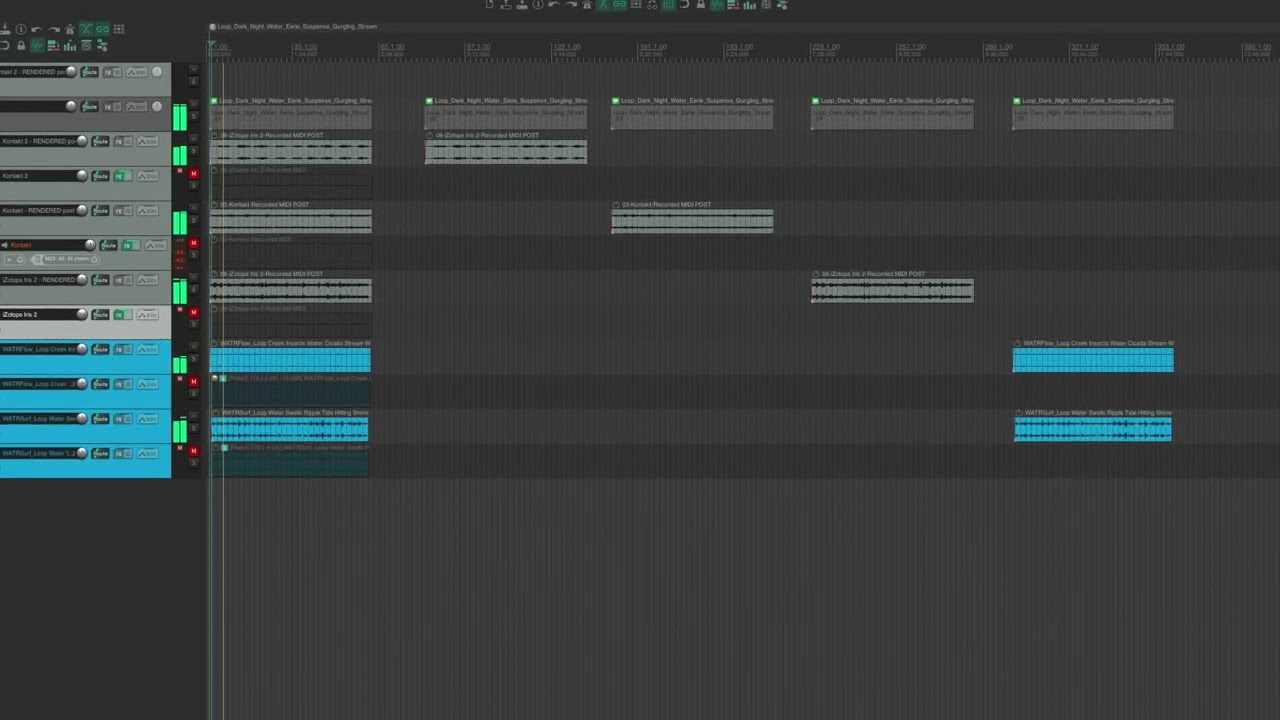The image size is (1280, 720).
Task: Click the info icon above the track list
Action: point(21,29)
